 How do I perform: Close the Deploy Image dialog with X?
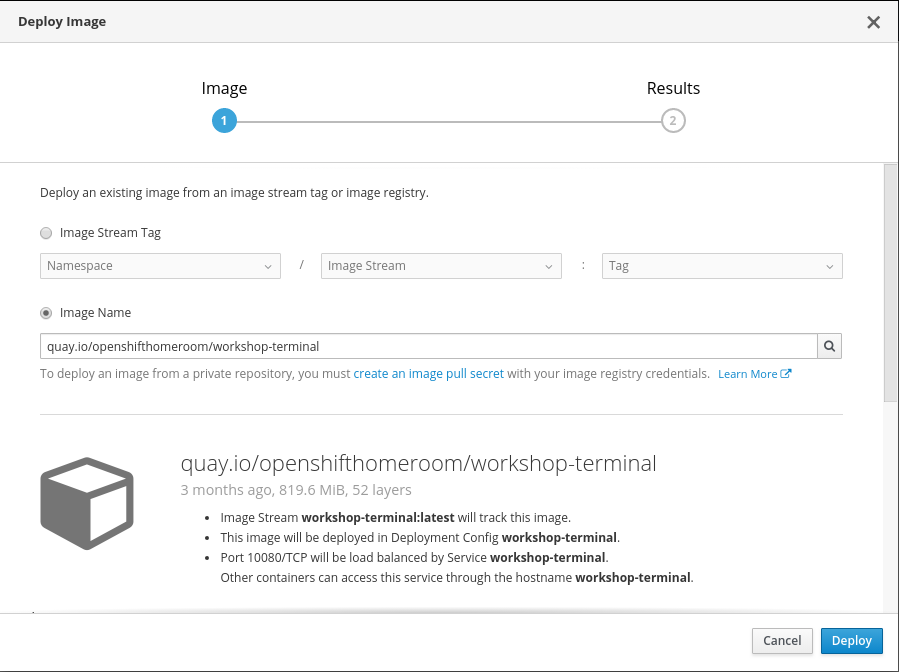873,22
